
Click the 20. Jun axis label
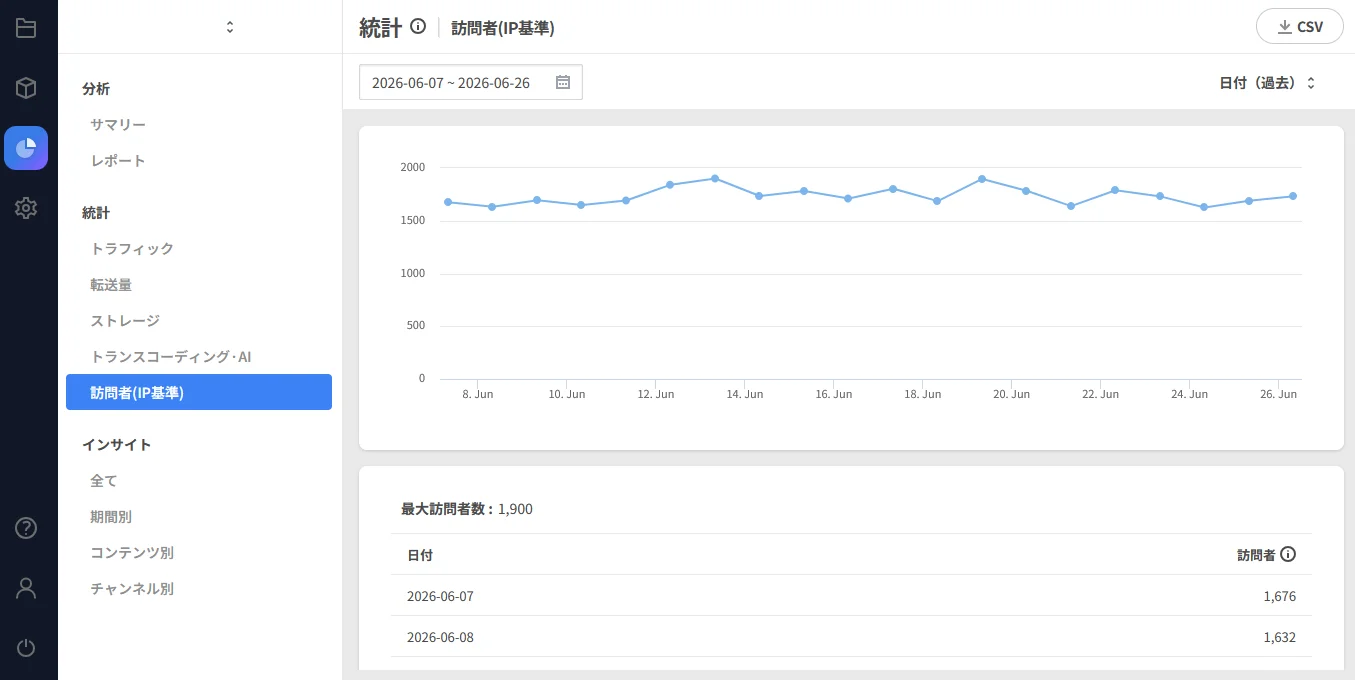point(1011,394)
